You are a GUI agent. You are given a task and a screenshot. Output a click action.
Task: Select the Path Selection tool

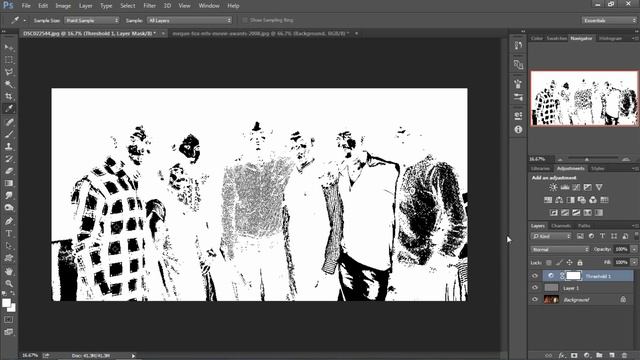click(9, 246)
